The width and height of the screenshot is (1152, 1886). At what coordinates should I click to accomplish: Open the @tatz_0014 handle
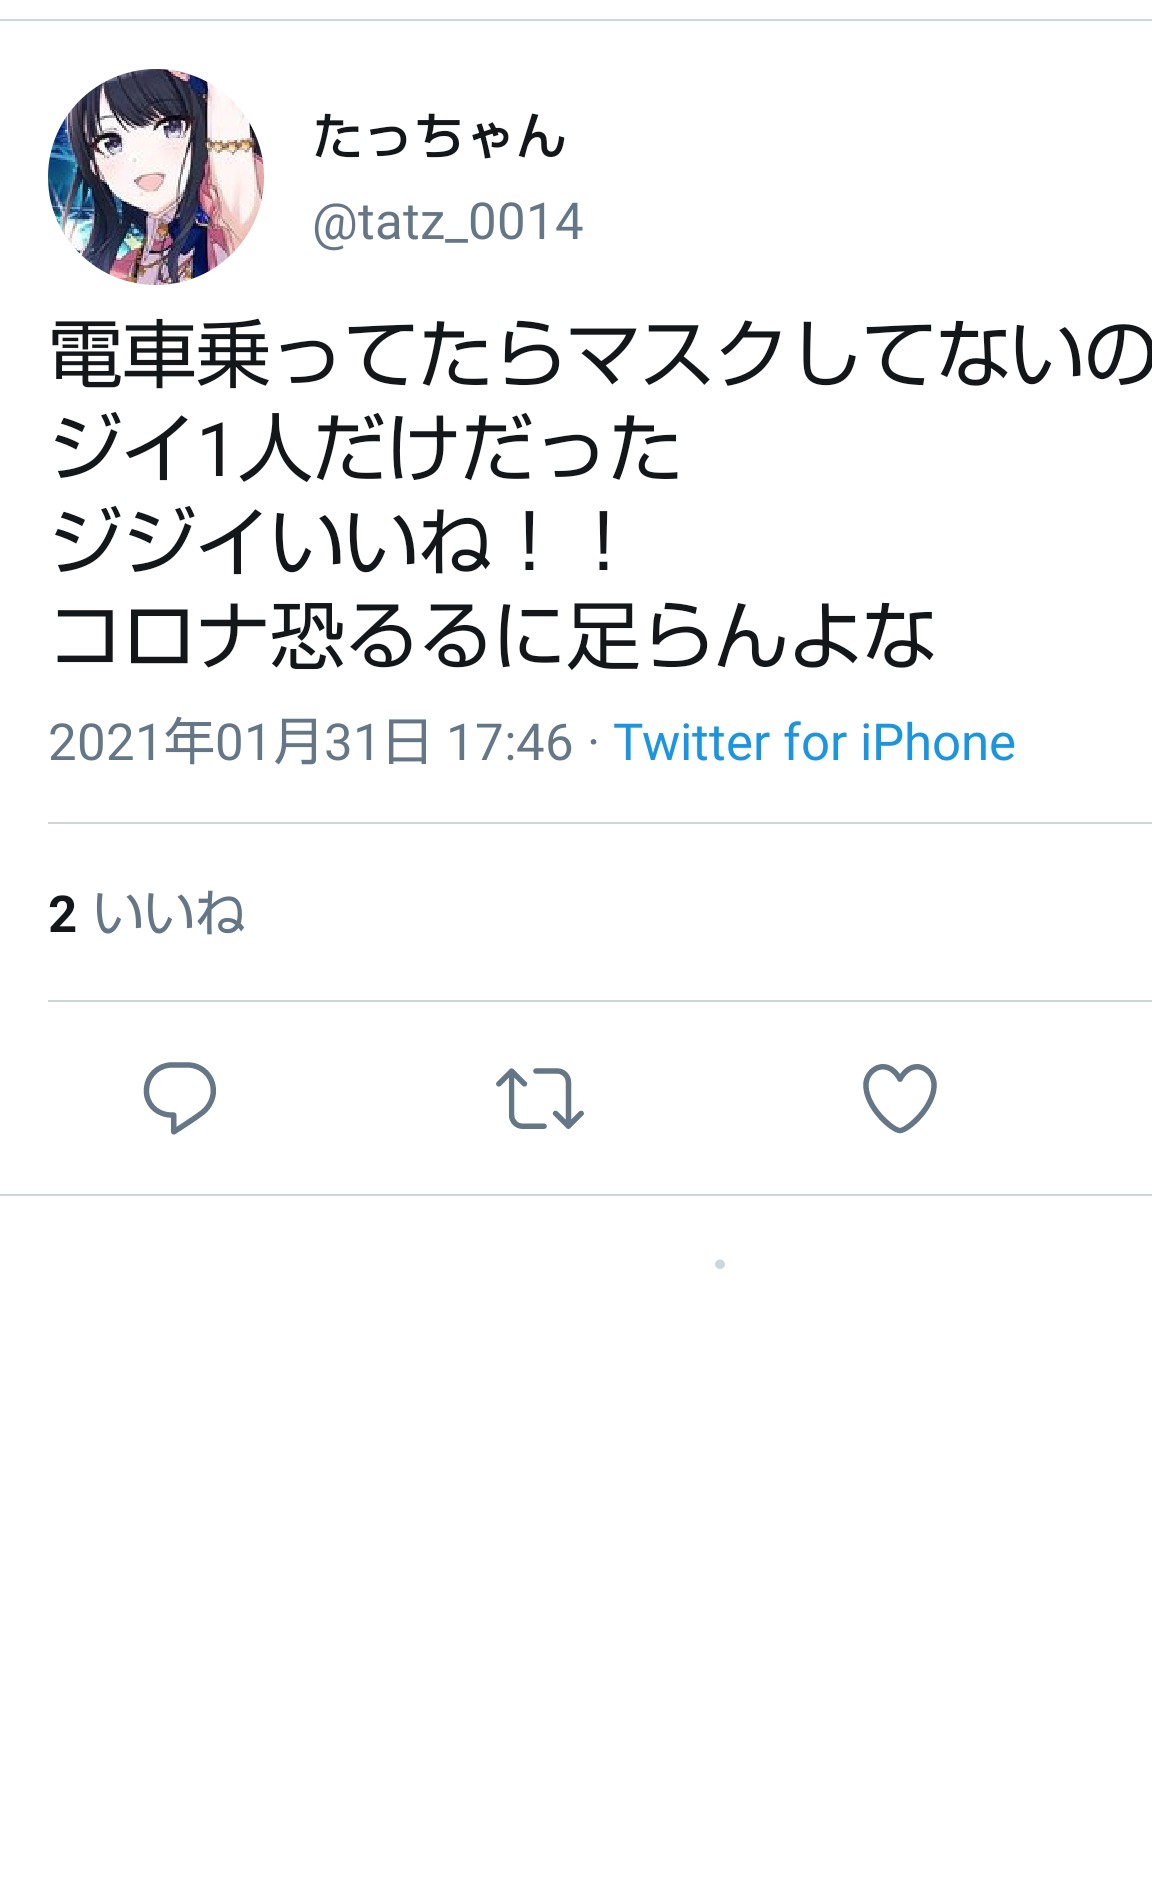[448, 222]
